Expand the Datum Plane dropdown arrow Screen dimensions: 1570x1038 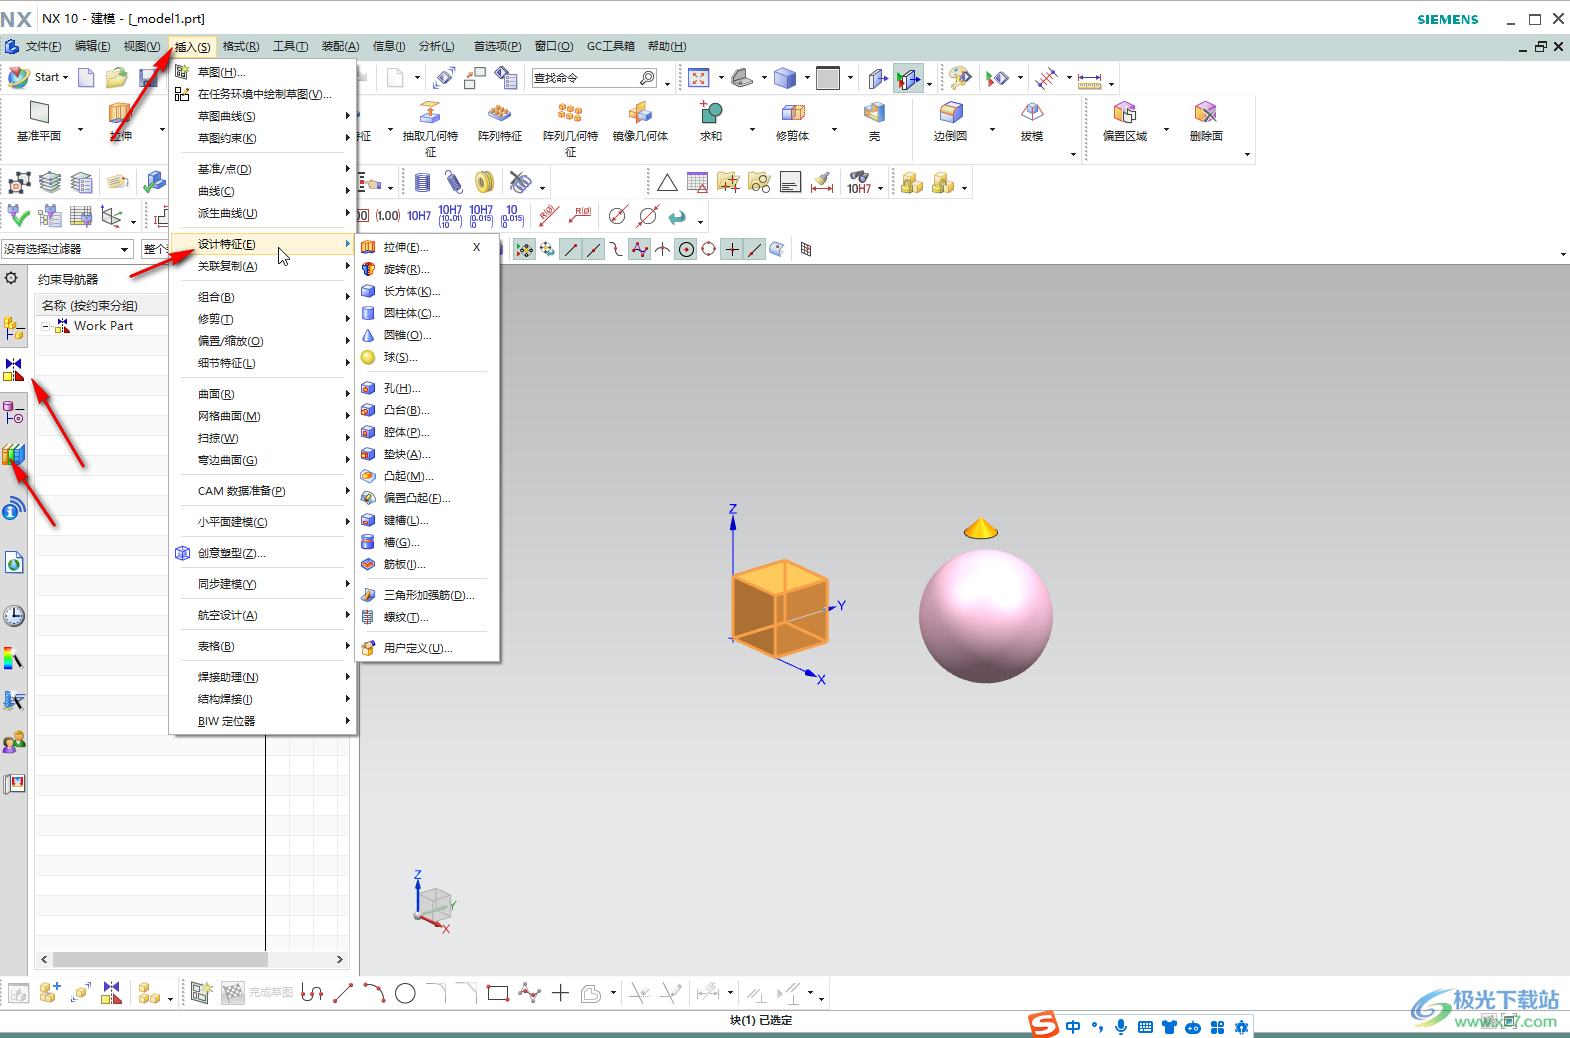80,129
